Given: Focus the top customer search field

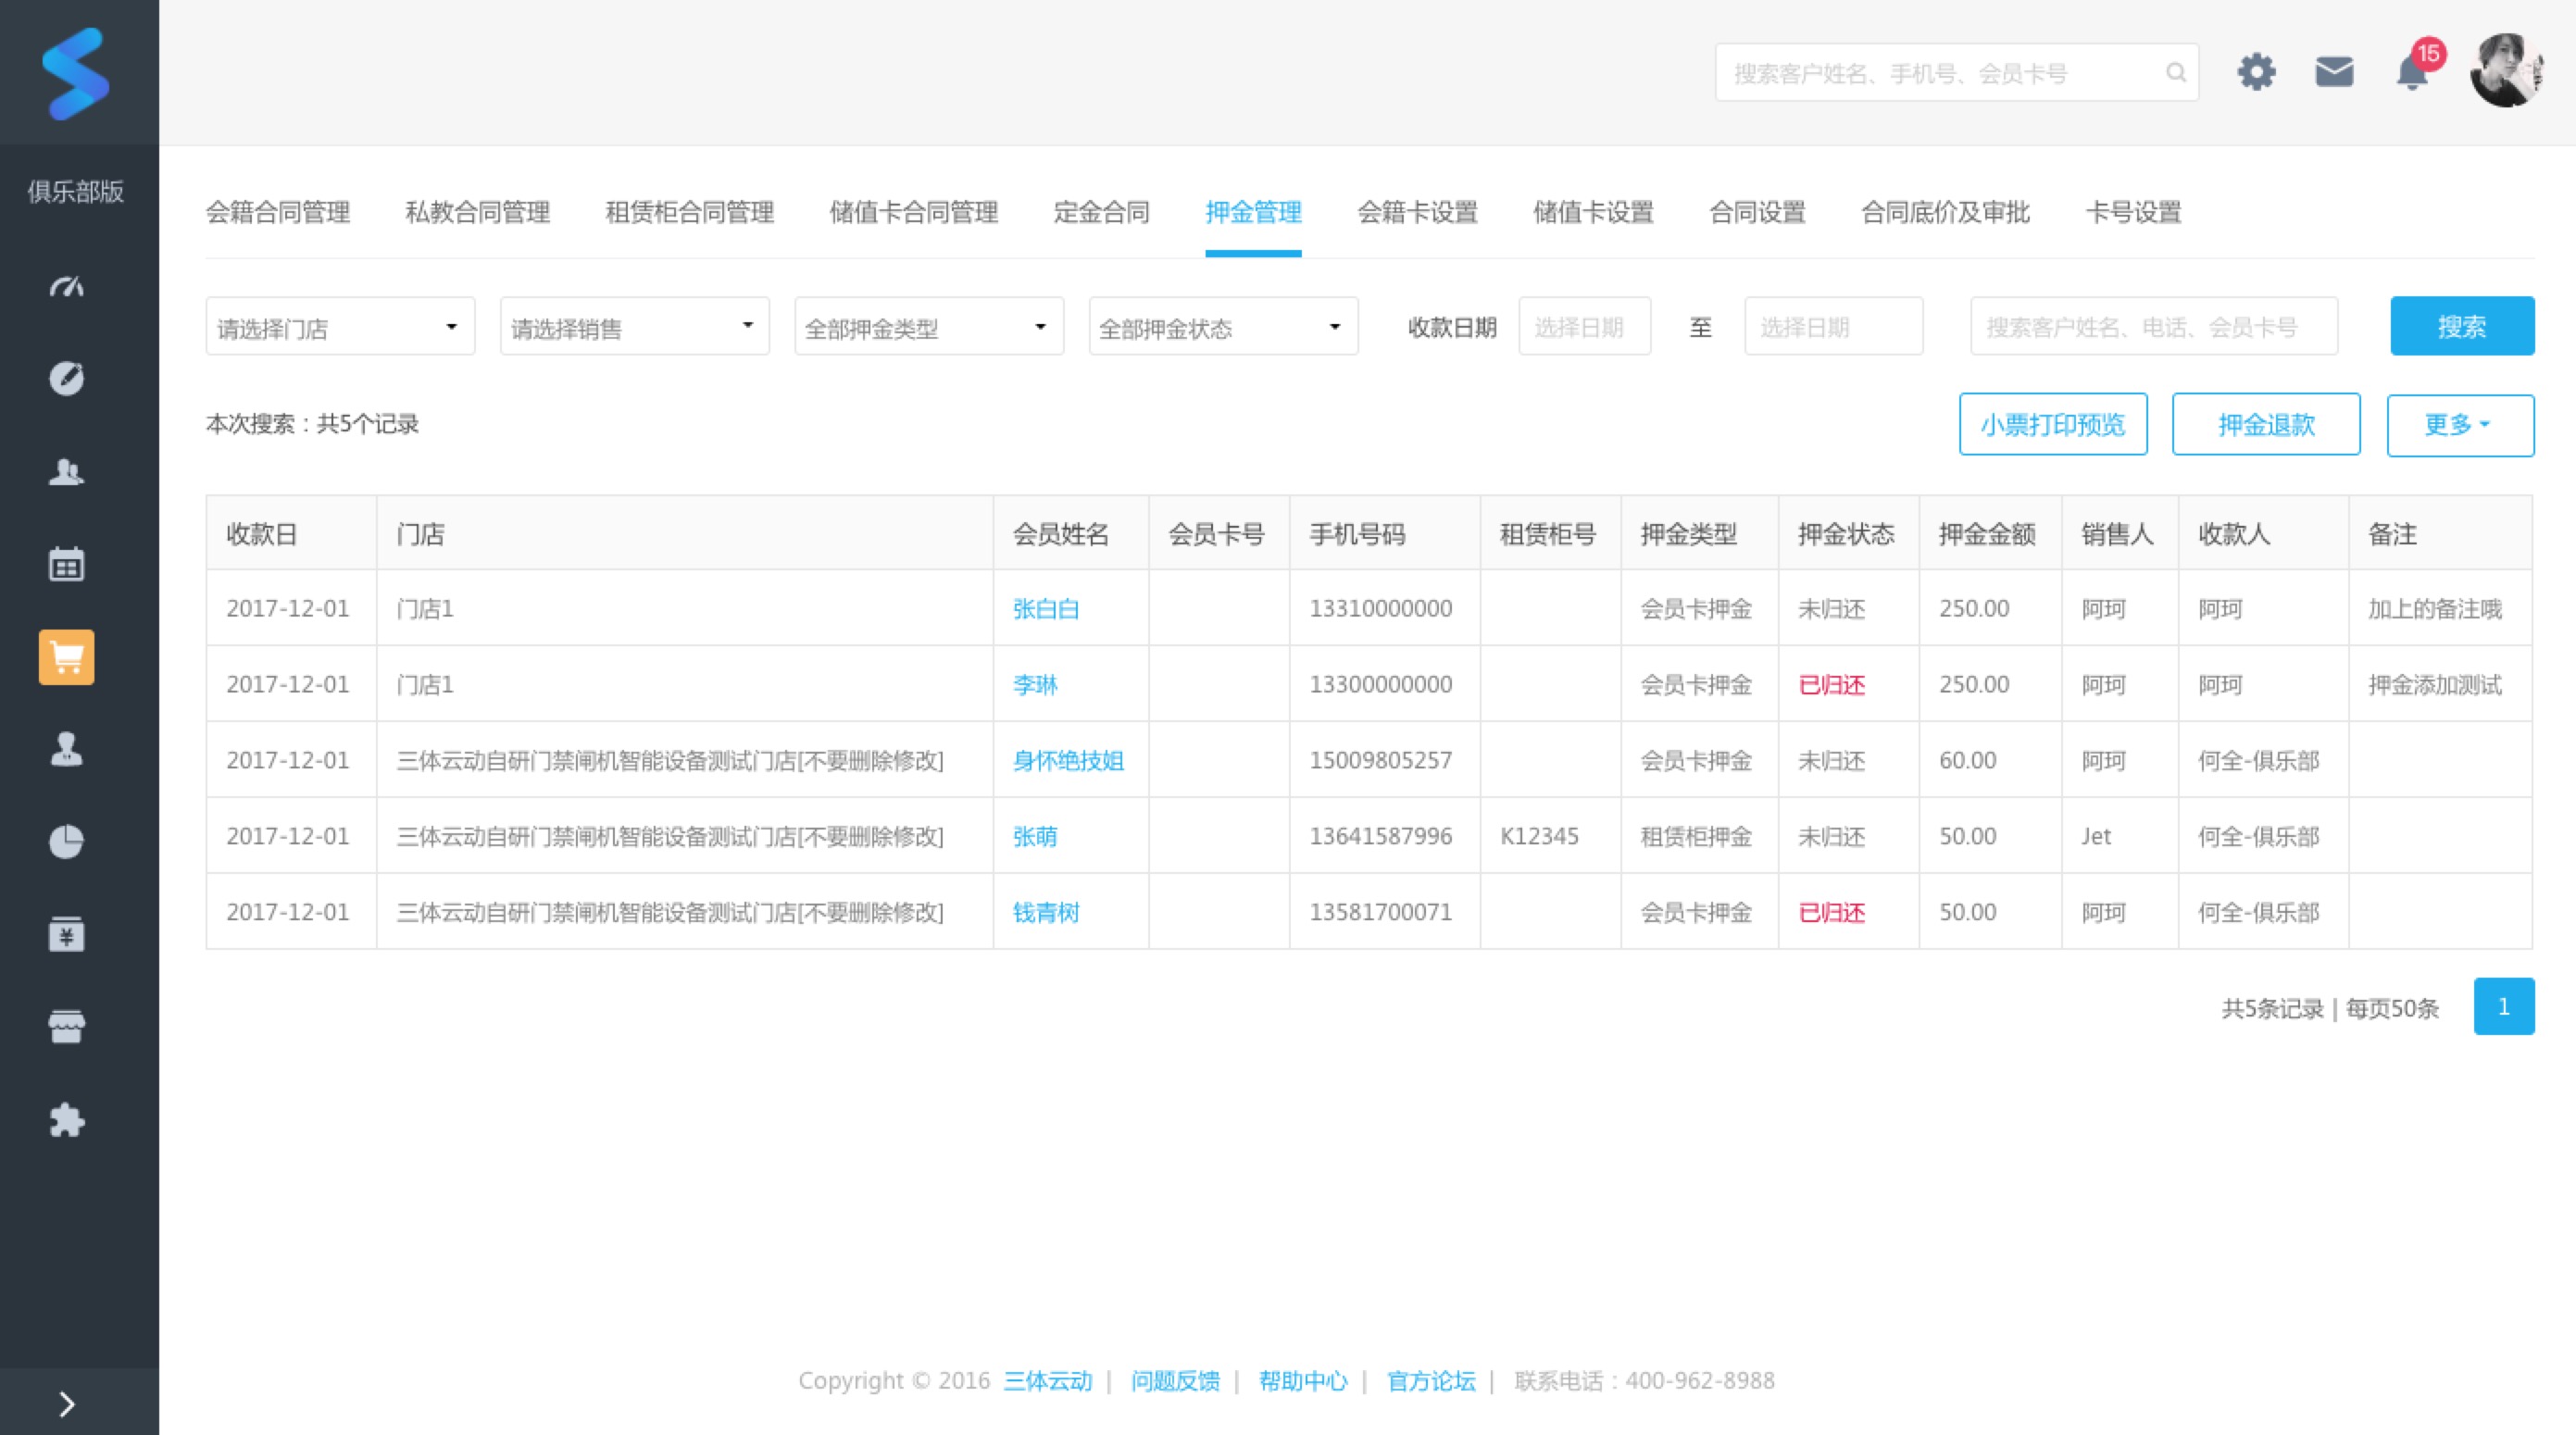Looking at the screenshot, I should 1956,72.
